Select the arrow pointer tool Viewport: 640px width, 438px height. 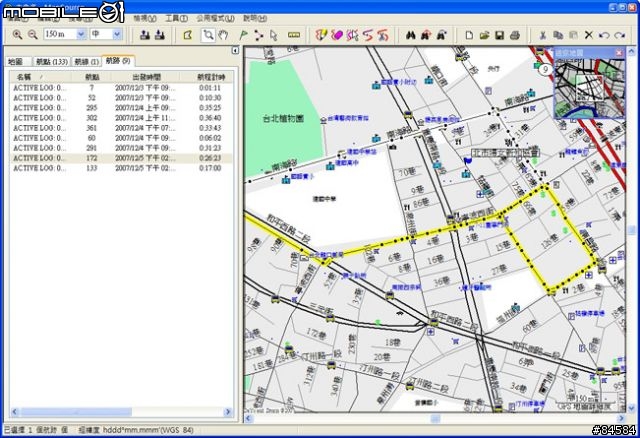[x=273, y=35]
